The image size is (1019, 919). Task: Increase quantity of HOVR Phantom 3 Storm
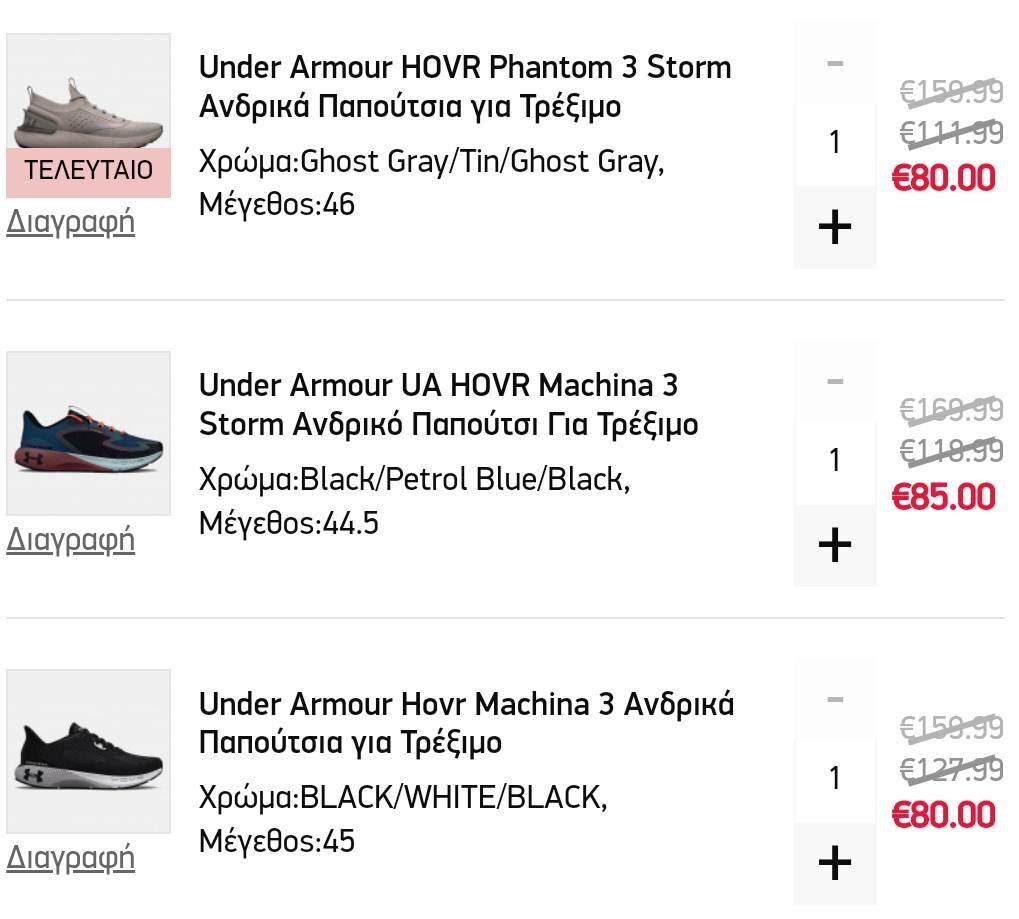point(834,227)
